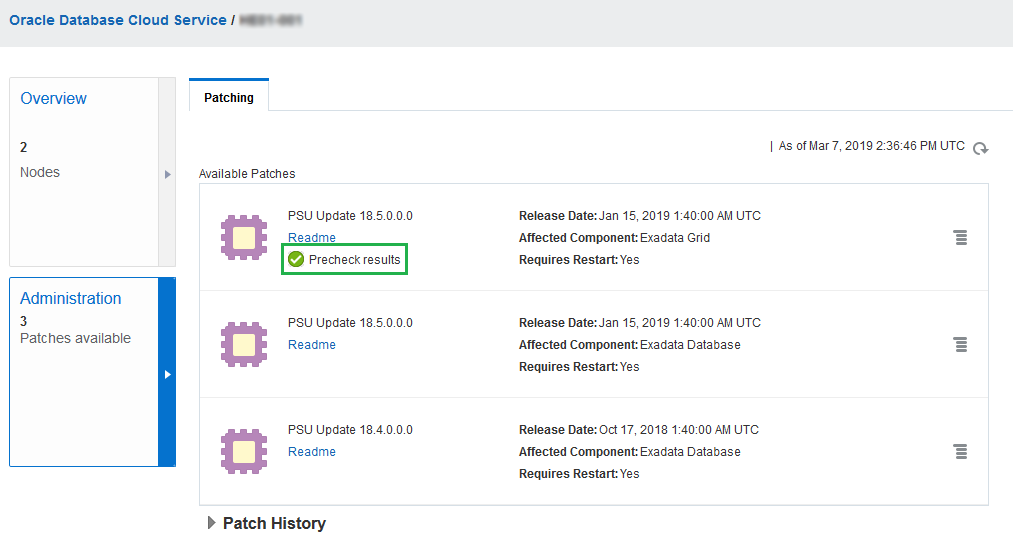
Task: Expand the Patch History section
Action: click(211, 523)
